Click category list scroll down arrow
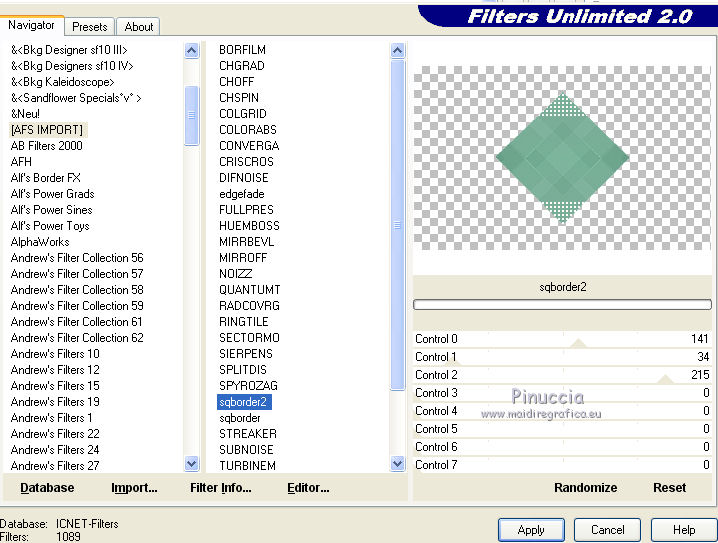This screenshot has height=543, width=718. click(x=191, y=464)
